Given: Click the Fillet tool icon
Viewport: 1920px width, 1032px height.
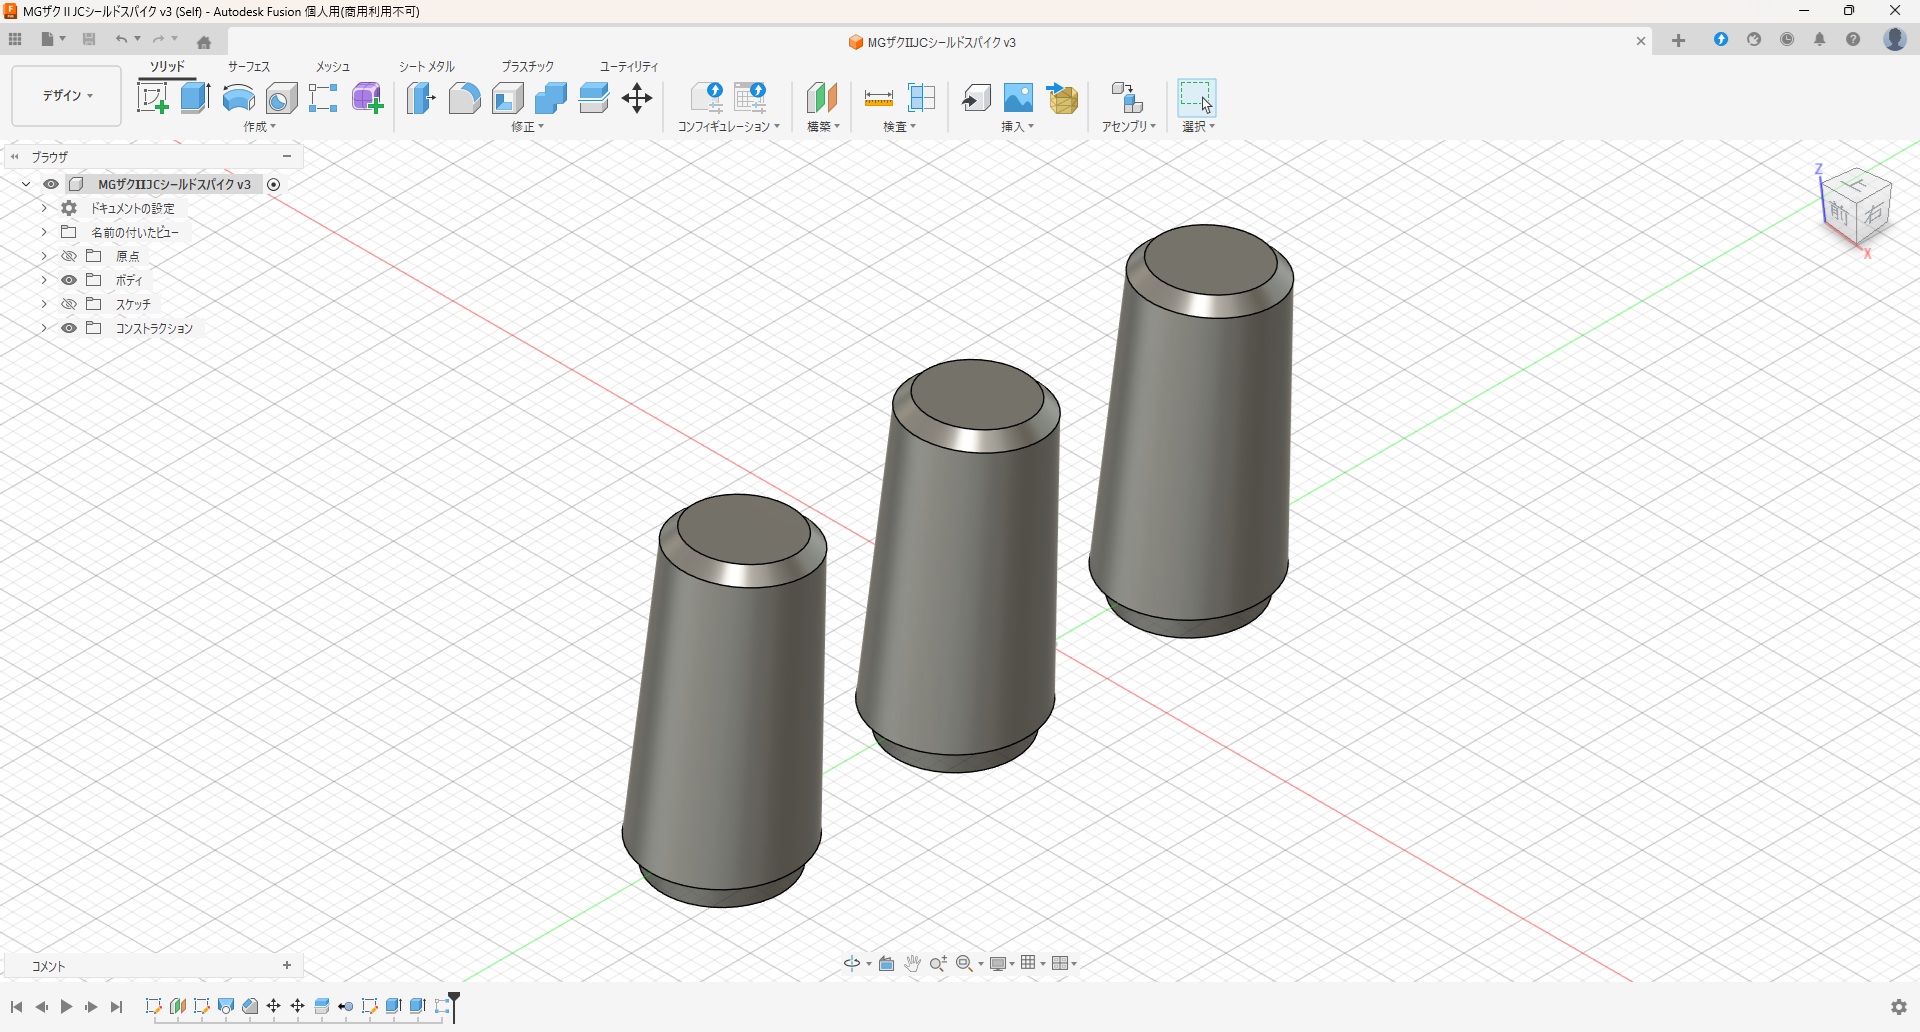Looking at the screenshot, I should [464, 98].
